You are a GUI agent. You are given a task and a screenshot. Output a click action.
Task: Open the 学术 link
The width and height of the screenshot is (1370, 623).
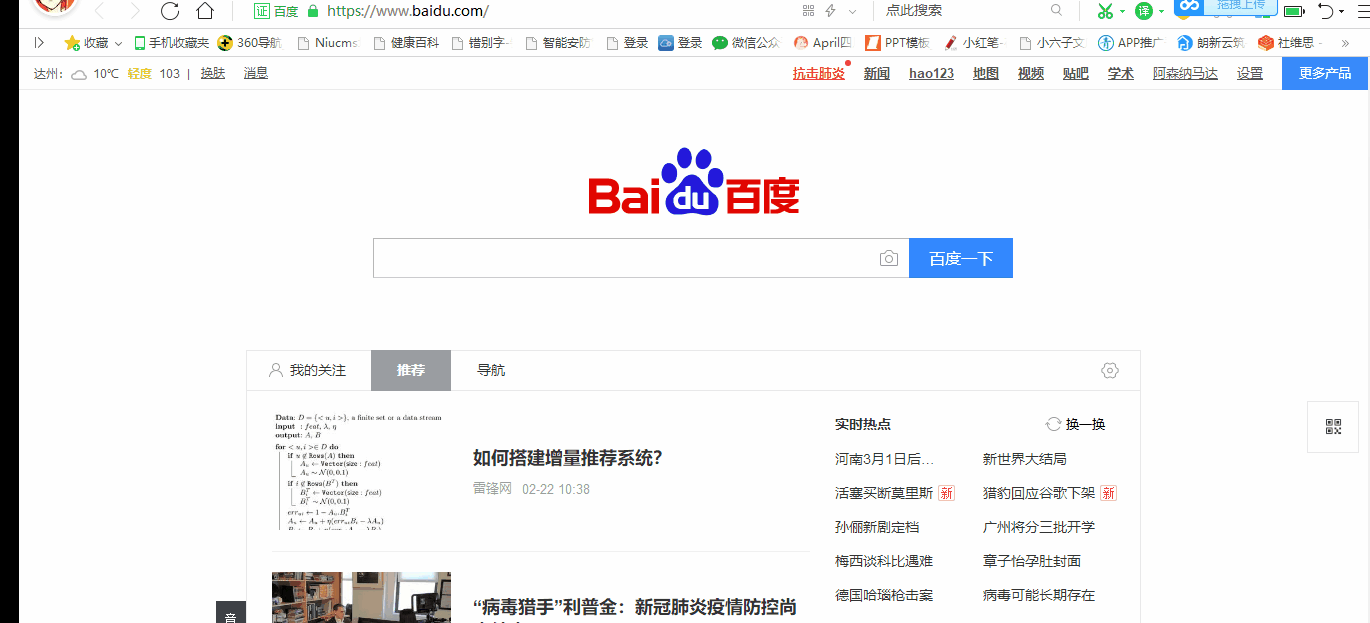[x=1121, y=73]
